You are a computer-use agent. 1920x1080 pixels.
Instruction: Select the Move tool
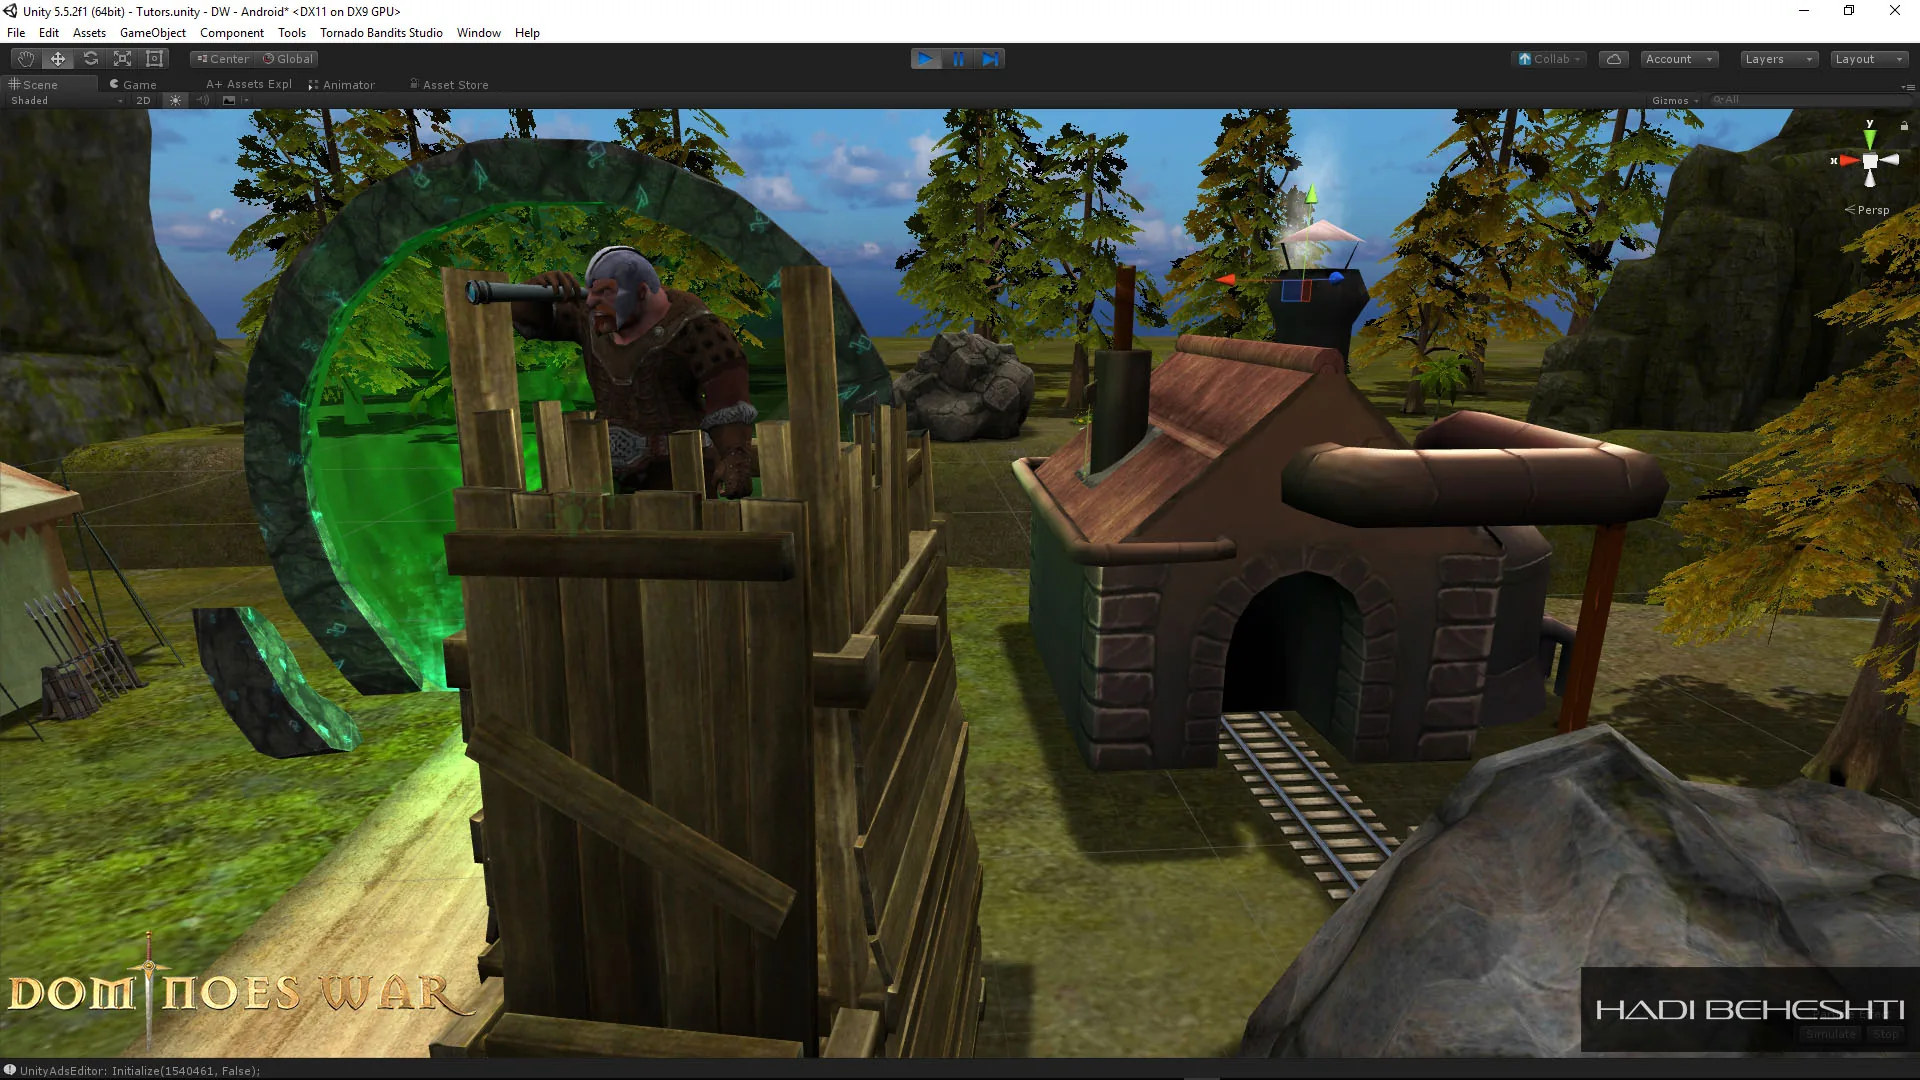(x=58, y=59)
